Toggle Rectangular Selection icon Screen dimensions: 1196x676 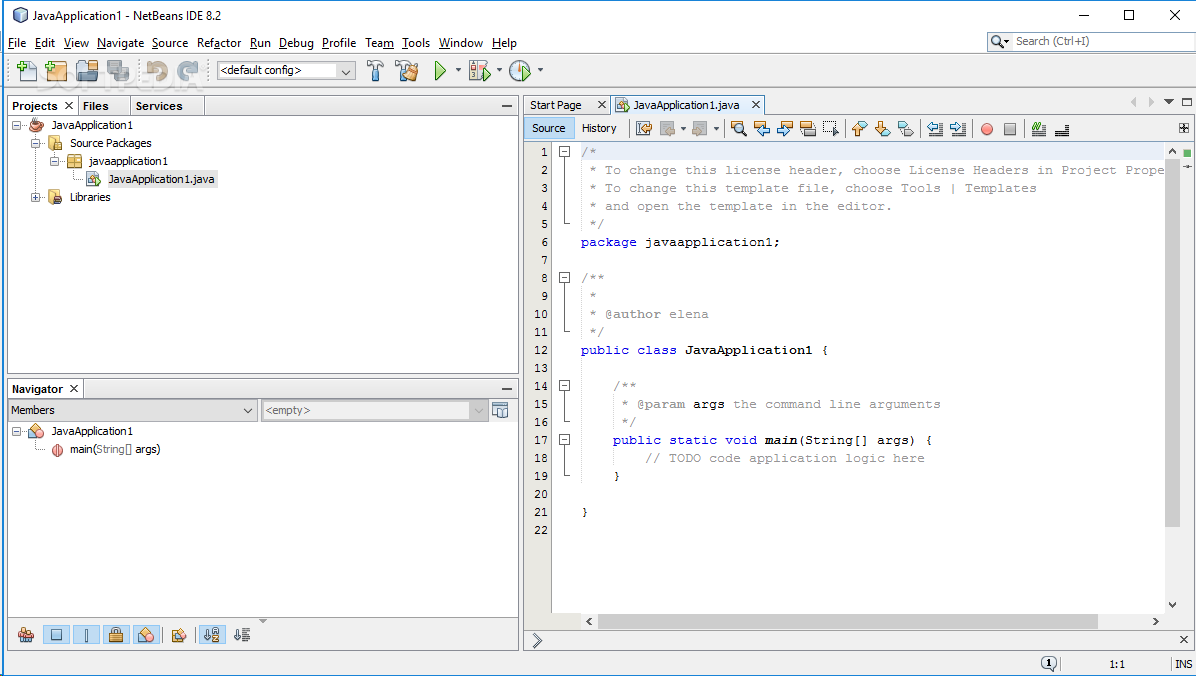pyautogui.click(x=831, y=129)
